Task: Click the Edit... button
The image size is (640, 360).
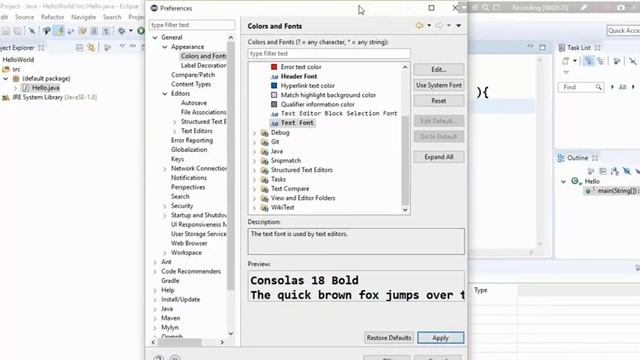Action: [x=439, y=69]
